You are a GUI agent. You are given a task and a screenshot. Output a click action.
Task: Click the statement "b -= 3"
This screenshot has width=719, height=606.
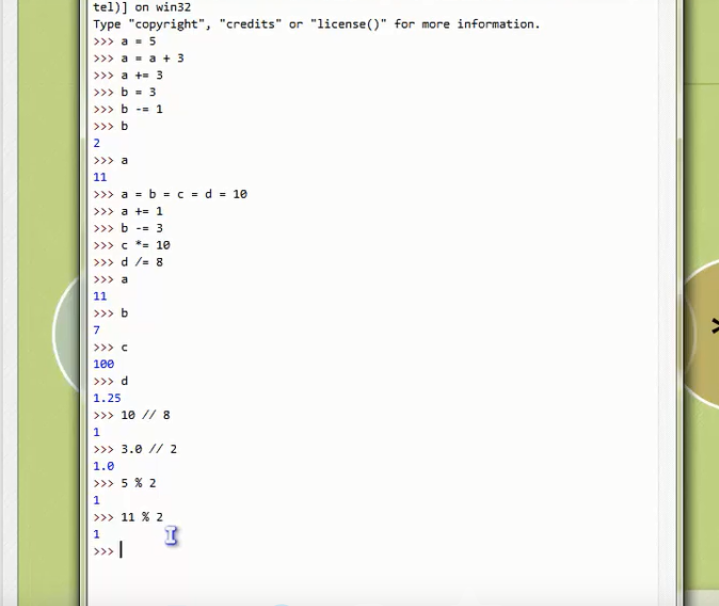(x=142, y=228)
